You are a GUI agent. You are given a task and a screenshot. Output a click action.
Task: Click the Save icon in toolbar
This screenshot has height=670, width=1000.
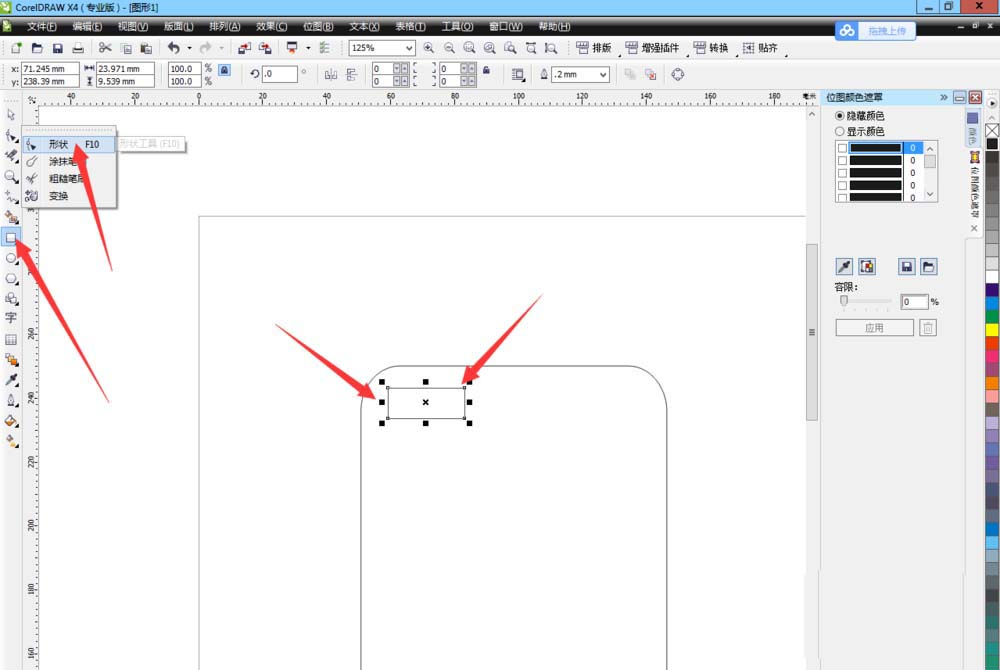click(x=57, y=48)
